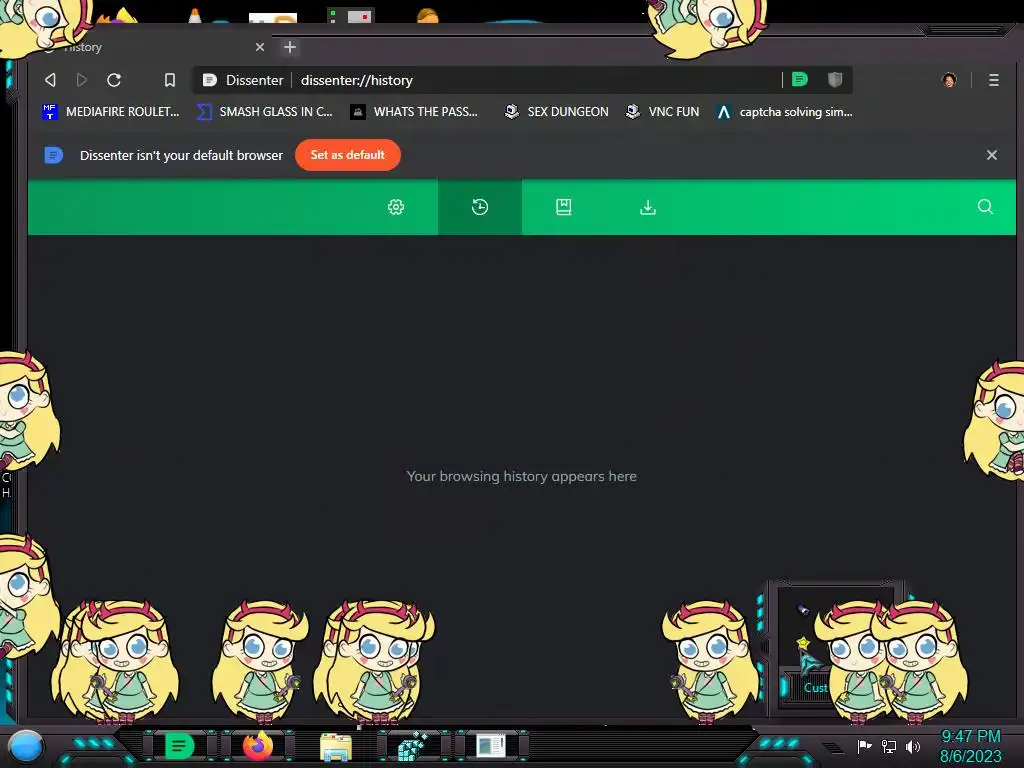Switch to Downloads tab in green bar

tap(648, 207)
